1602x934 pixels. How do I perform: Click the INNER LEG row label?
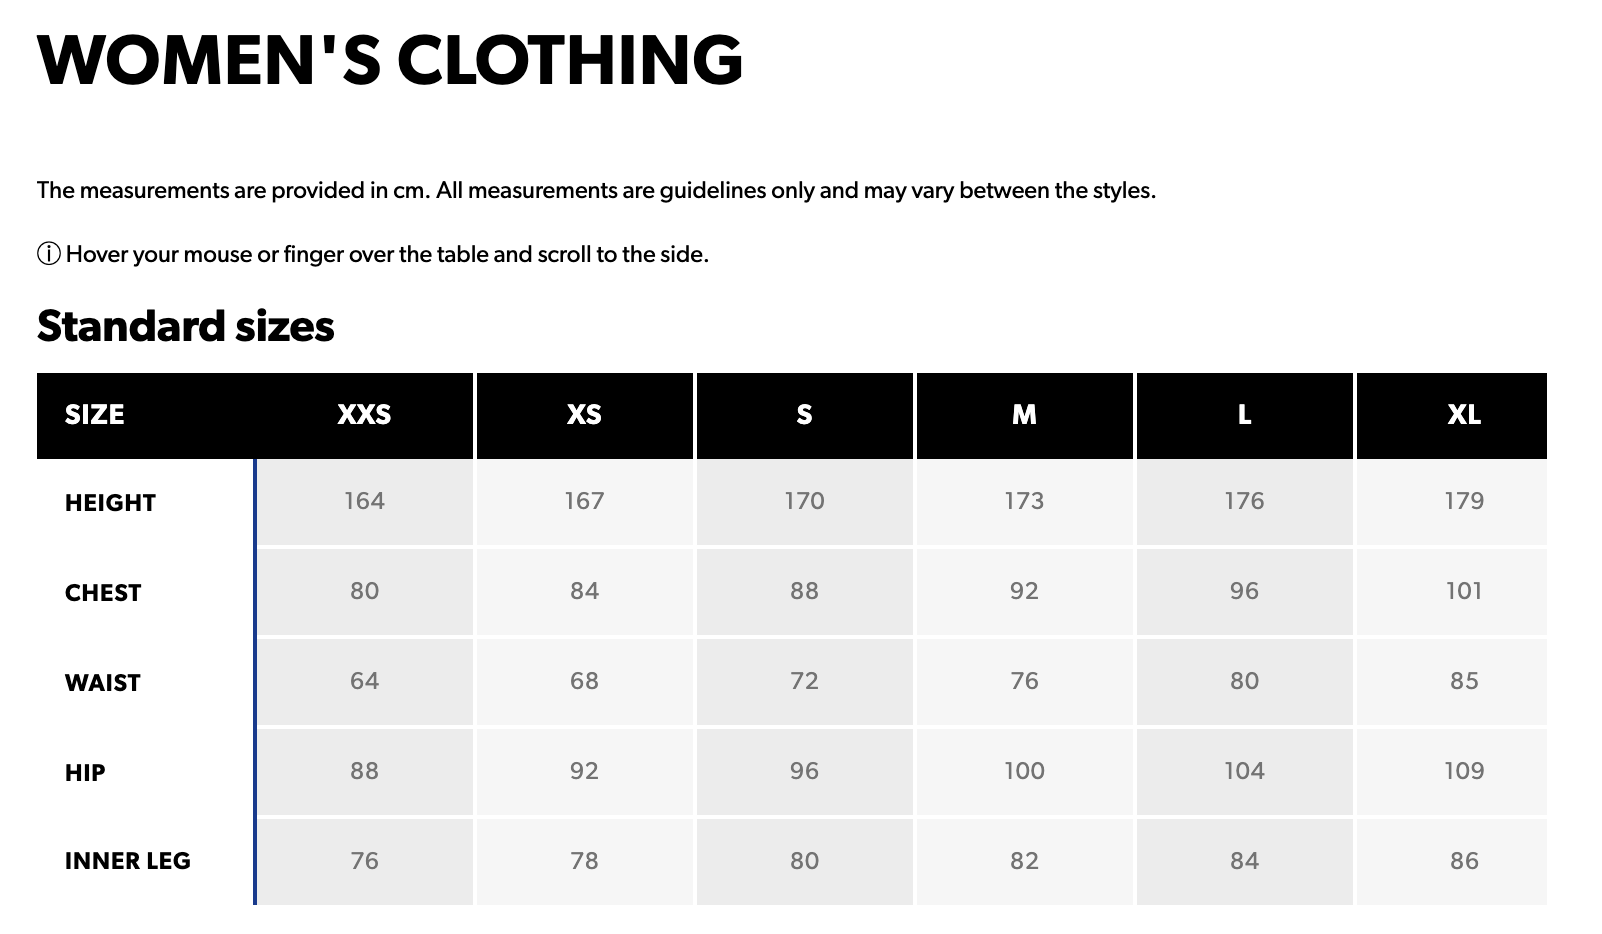point(128,861)
